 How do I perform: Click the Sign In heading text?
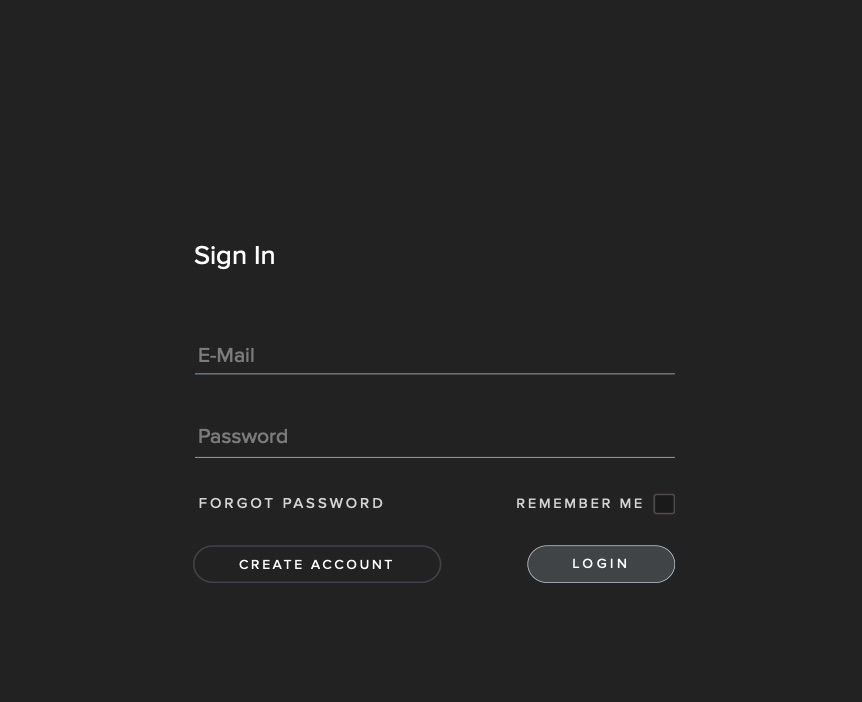click(x=234, y=256)
